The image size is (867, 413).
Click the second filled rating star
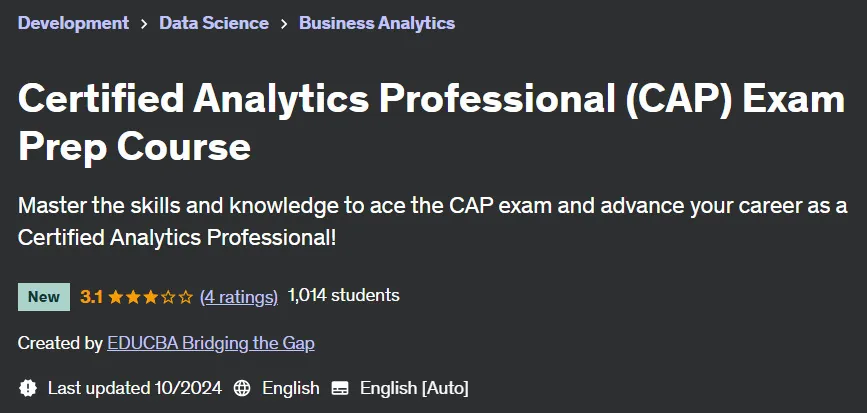pos(133,297)
